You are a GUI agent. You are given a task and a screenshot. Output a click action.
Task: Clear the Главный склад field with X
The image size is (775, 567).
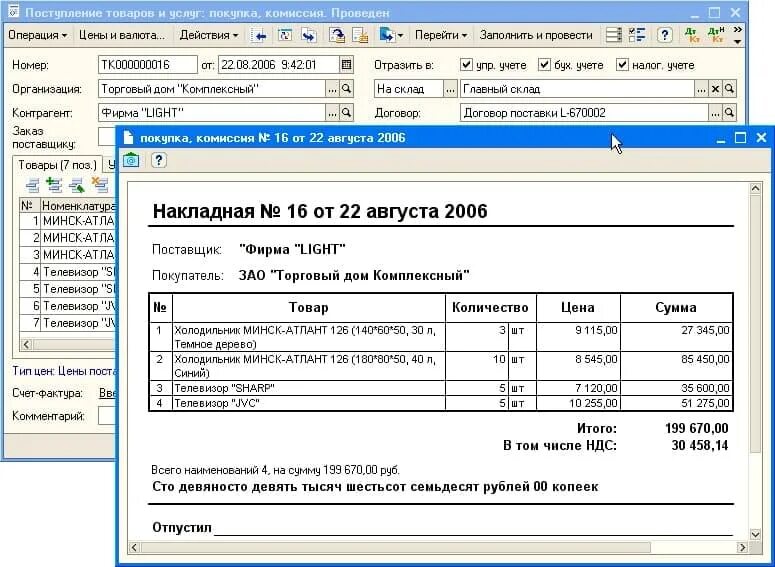click(715, 89)
